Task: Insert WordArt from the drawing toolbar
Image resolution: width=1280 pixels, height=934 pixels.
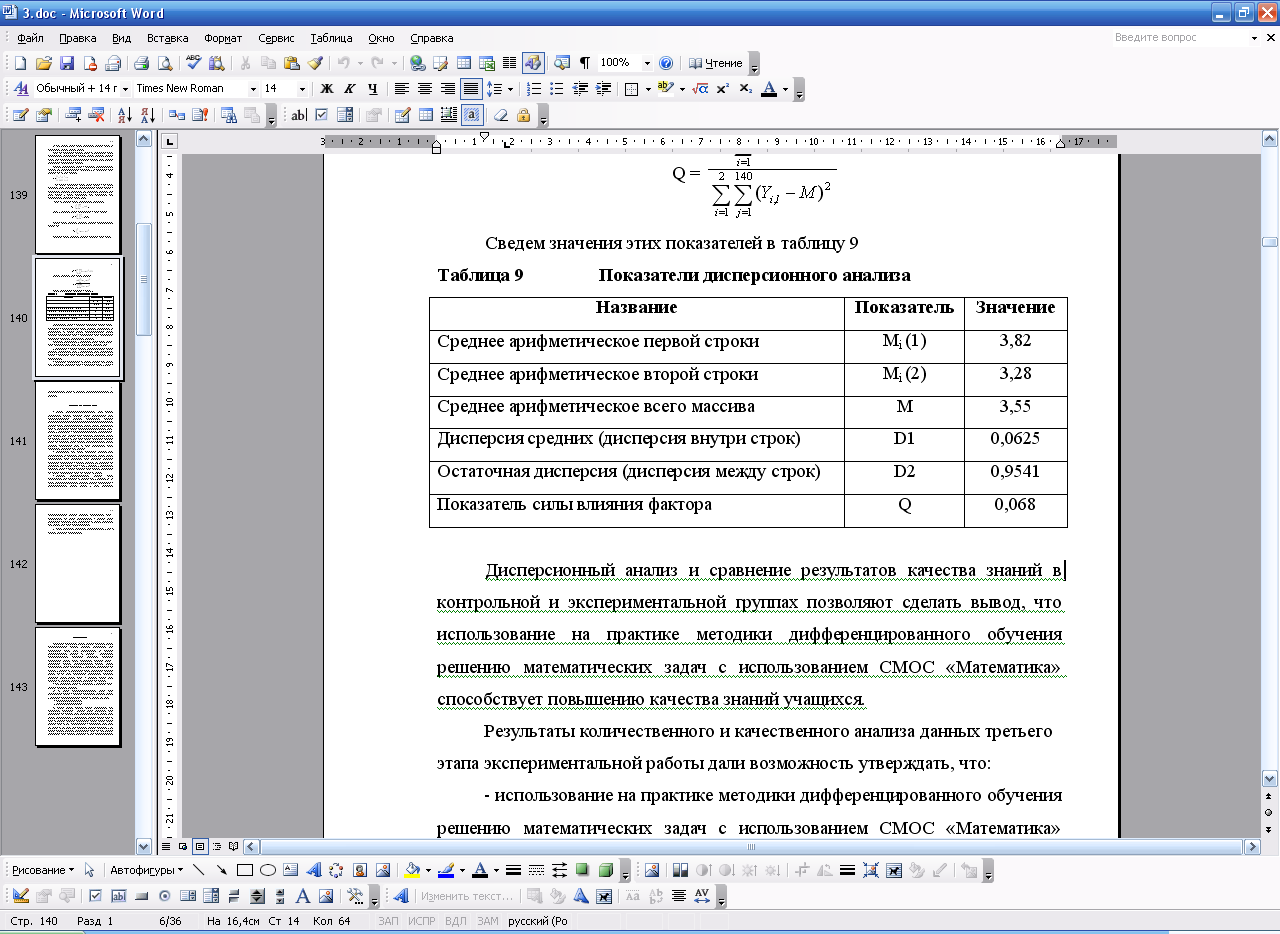Action: point(314,870)
